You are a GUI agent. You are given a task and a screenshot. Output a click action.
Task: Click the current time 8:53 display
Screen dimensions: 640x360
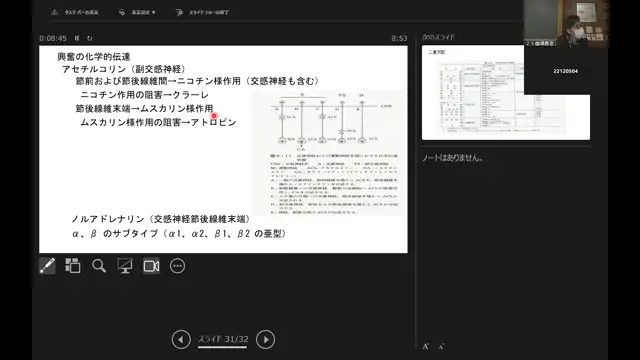tap(399, 38)
